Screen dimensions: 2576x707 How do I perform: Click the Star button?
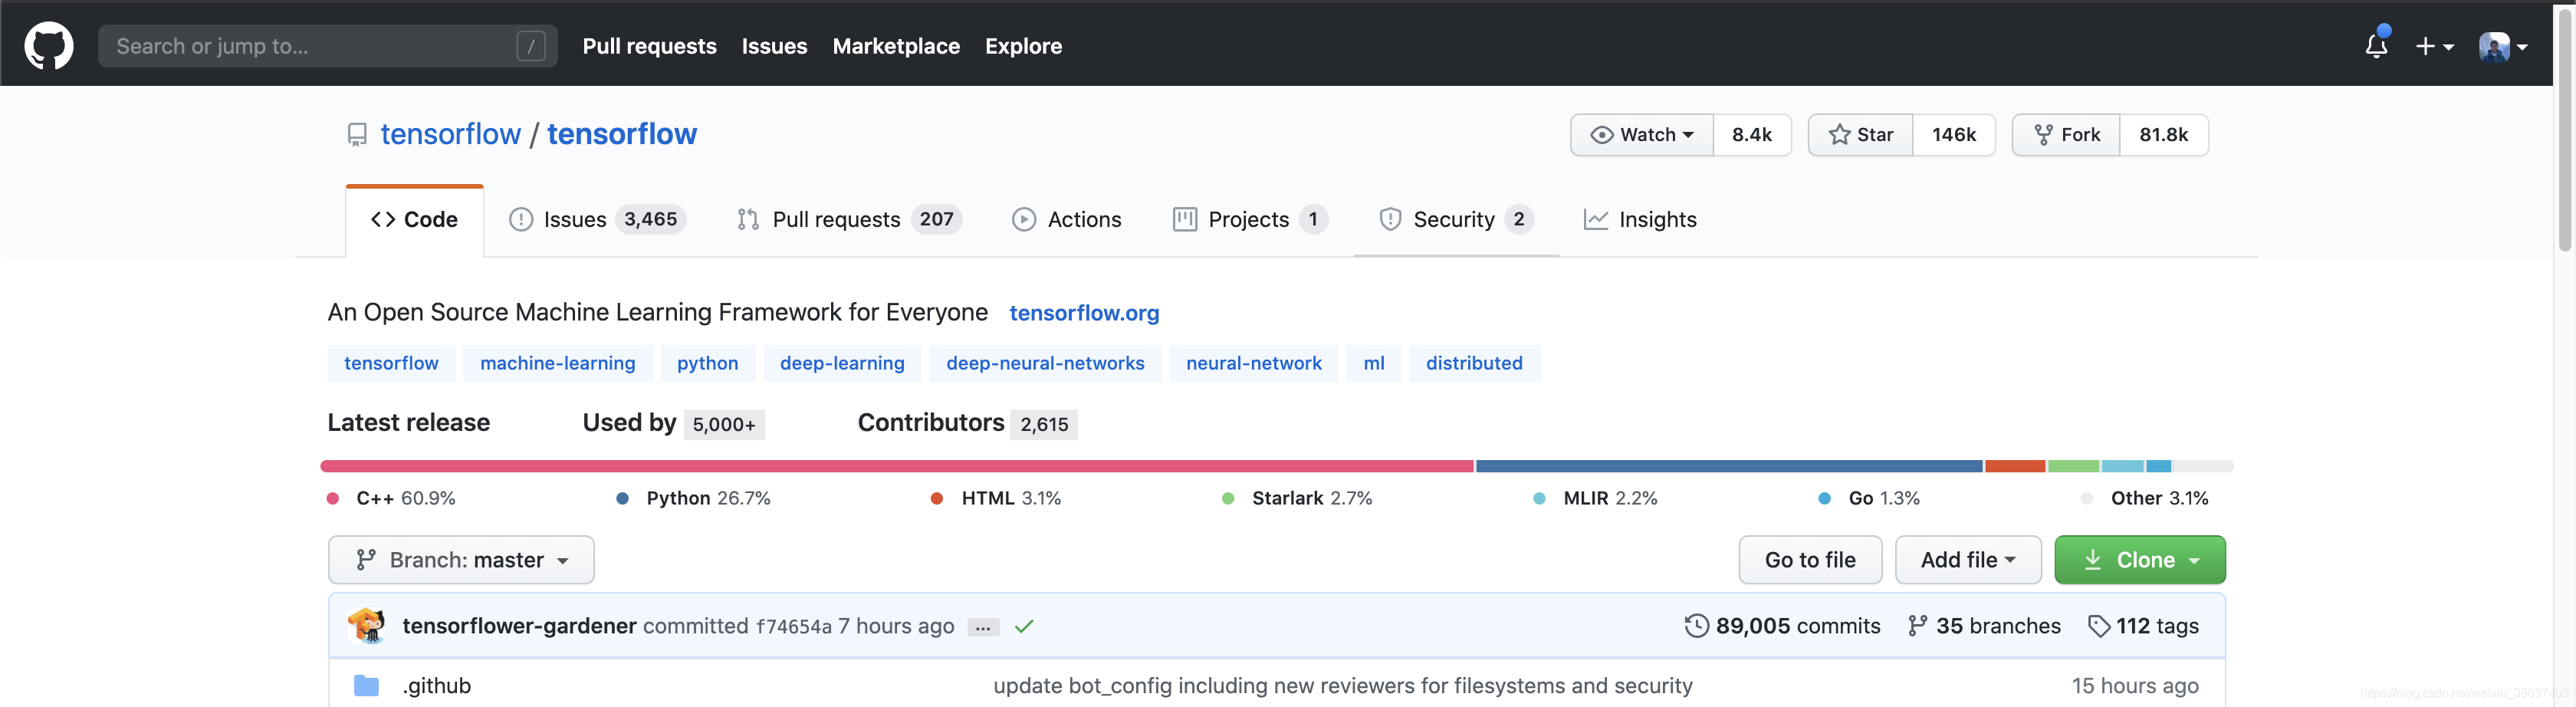pyautogui.click(x=1861, y=135)
